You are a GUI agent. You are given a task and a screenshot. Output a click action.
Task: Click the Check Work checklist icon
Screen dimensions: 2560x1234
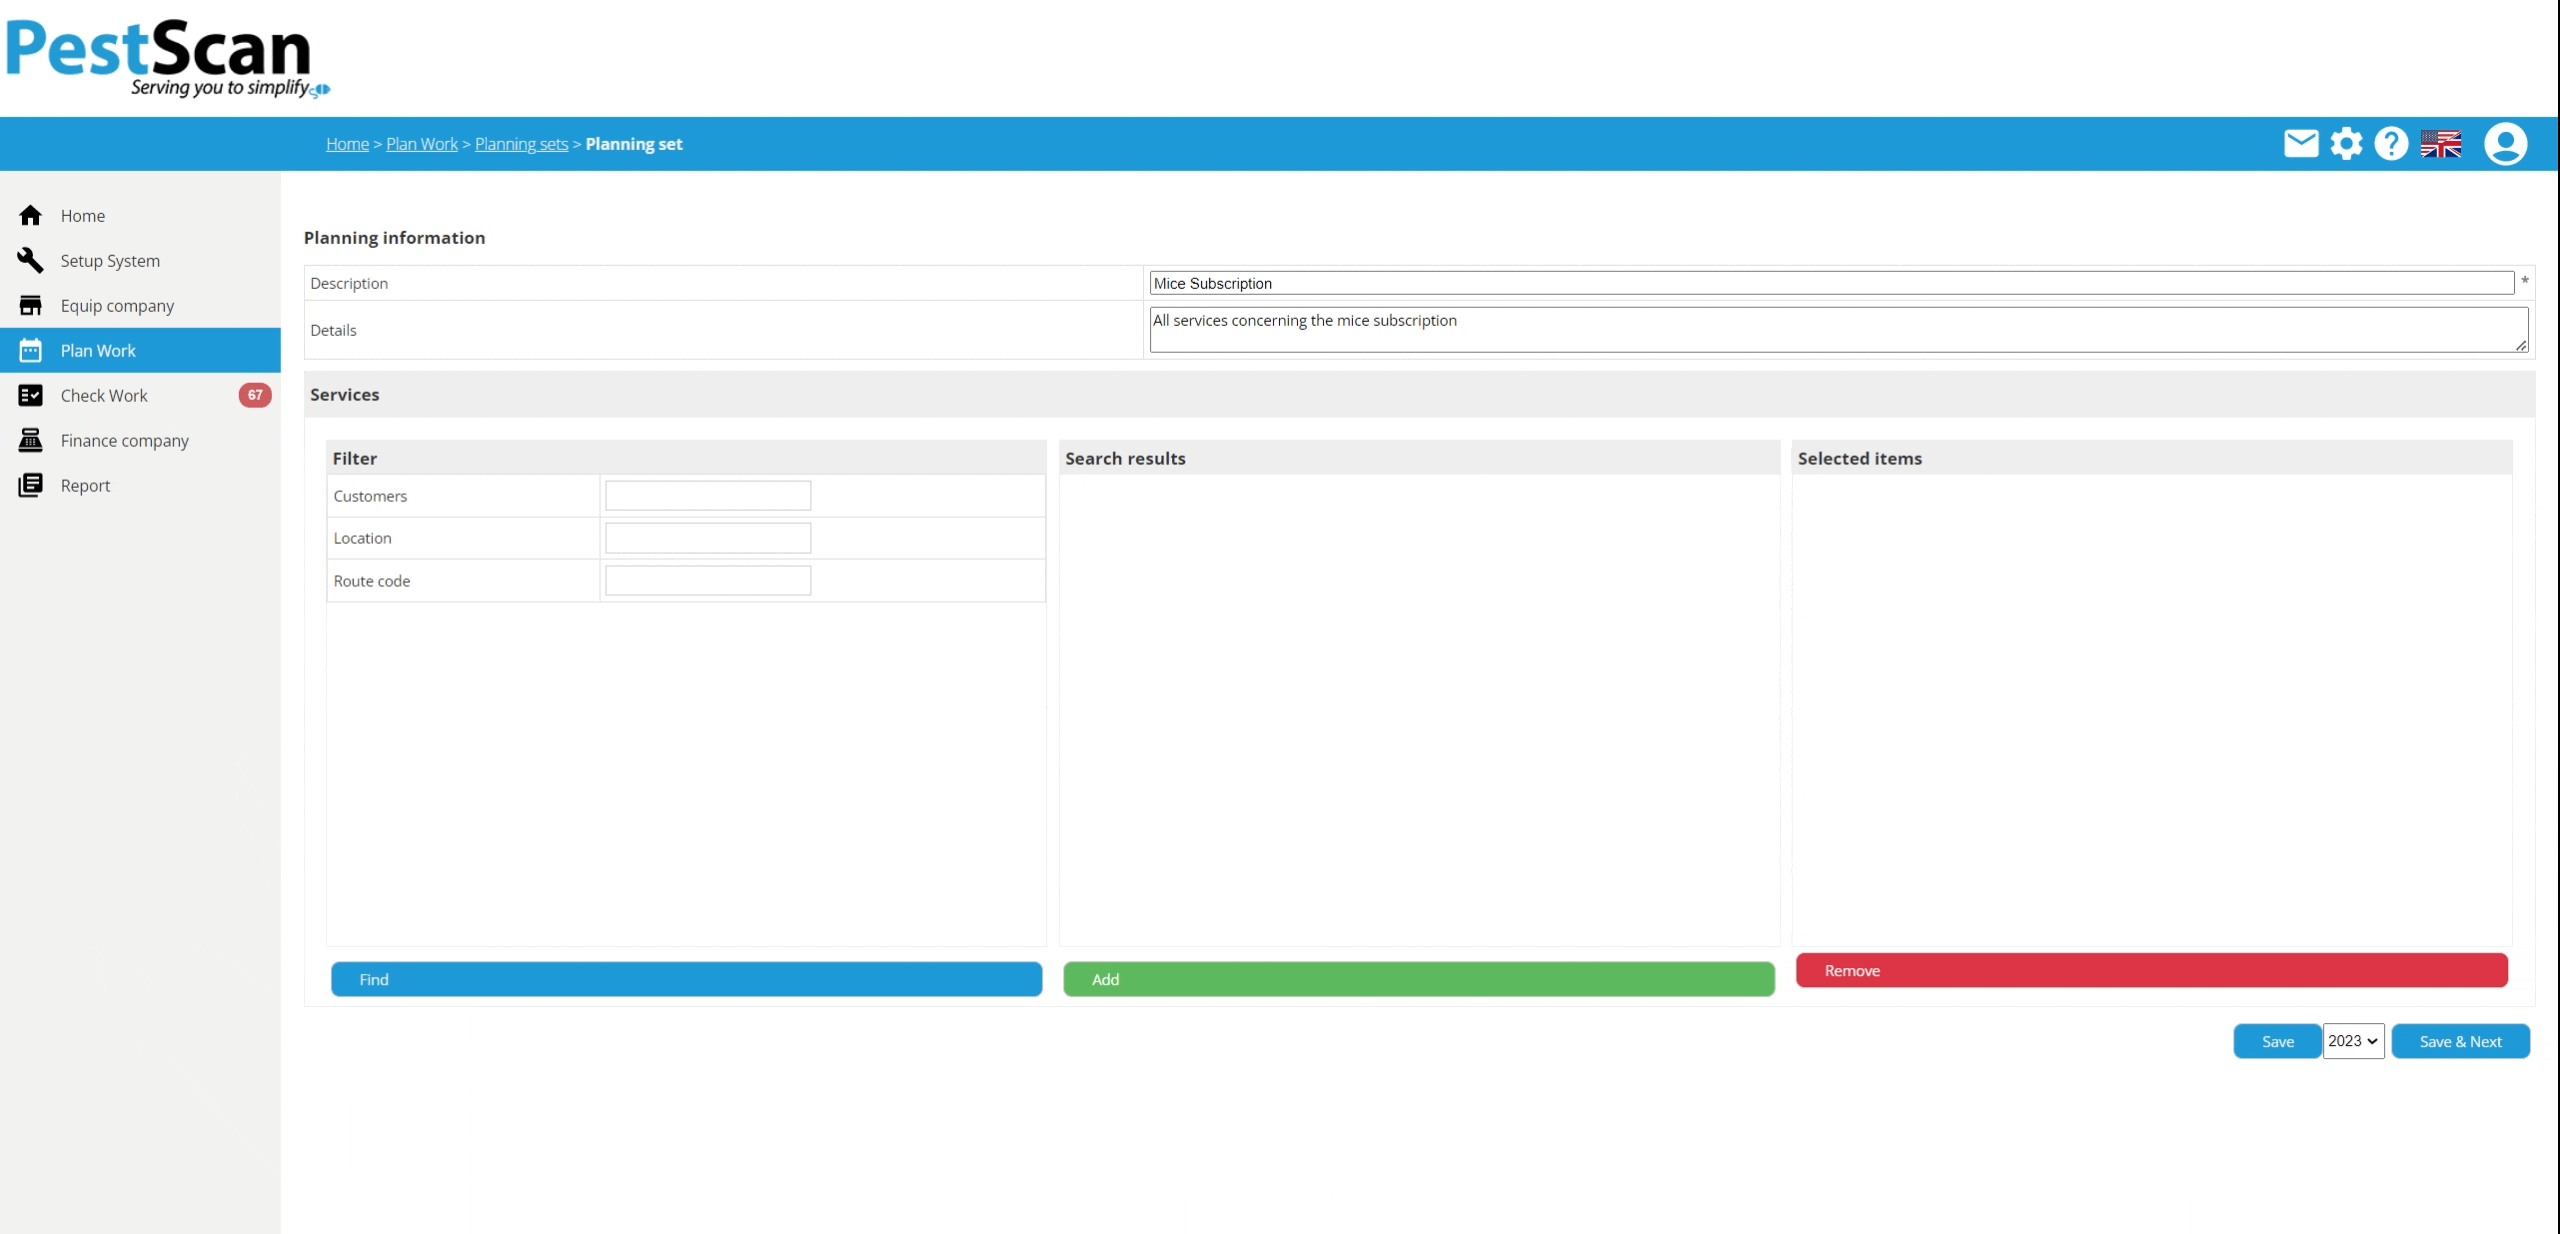[x=31, y=395]
